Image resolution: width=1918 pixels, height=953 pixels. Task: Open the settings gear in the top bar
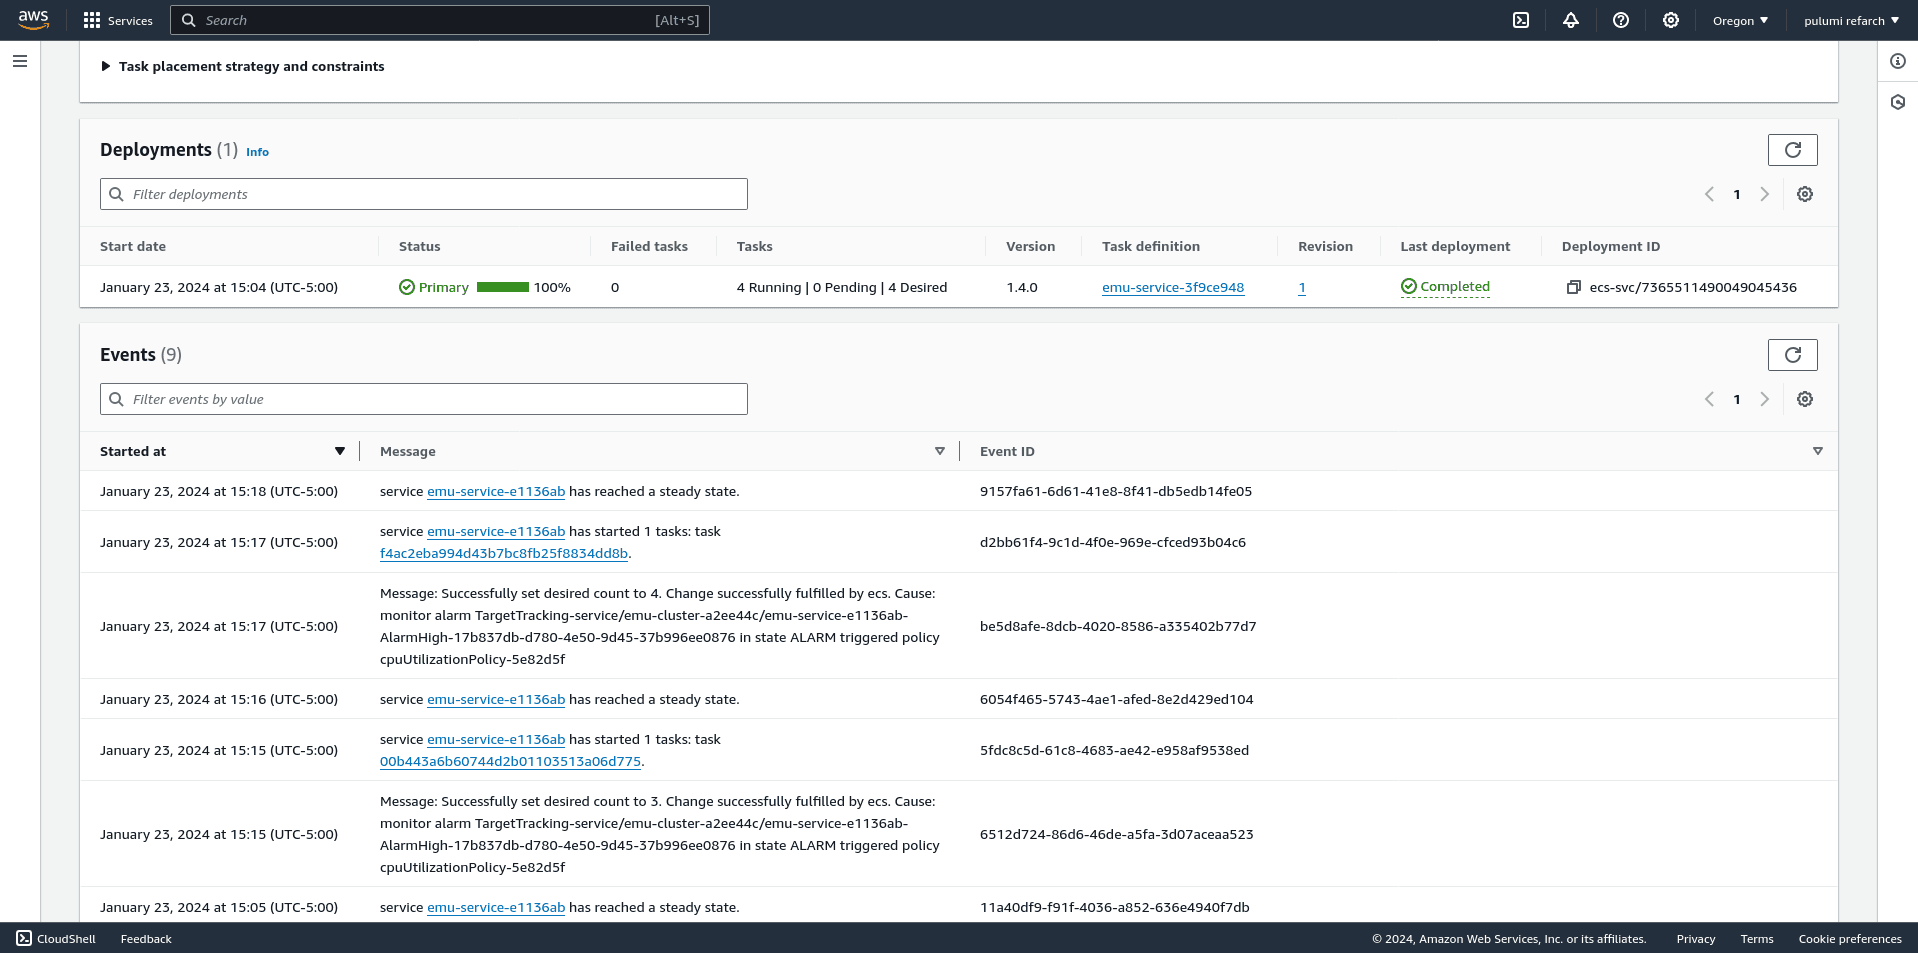[1670, 20]
